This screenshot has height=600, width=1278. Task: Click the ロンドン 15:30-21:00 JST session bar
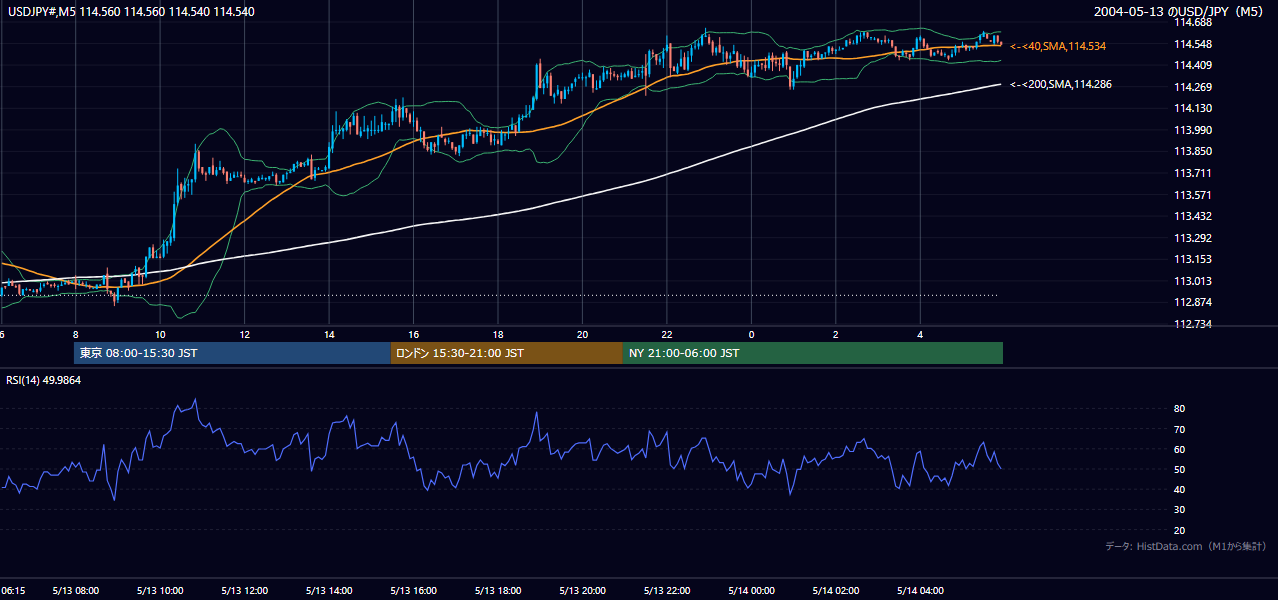tap(506, 353)
